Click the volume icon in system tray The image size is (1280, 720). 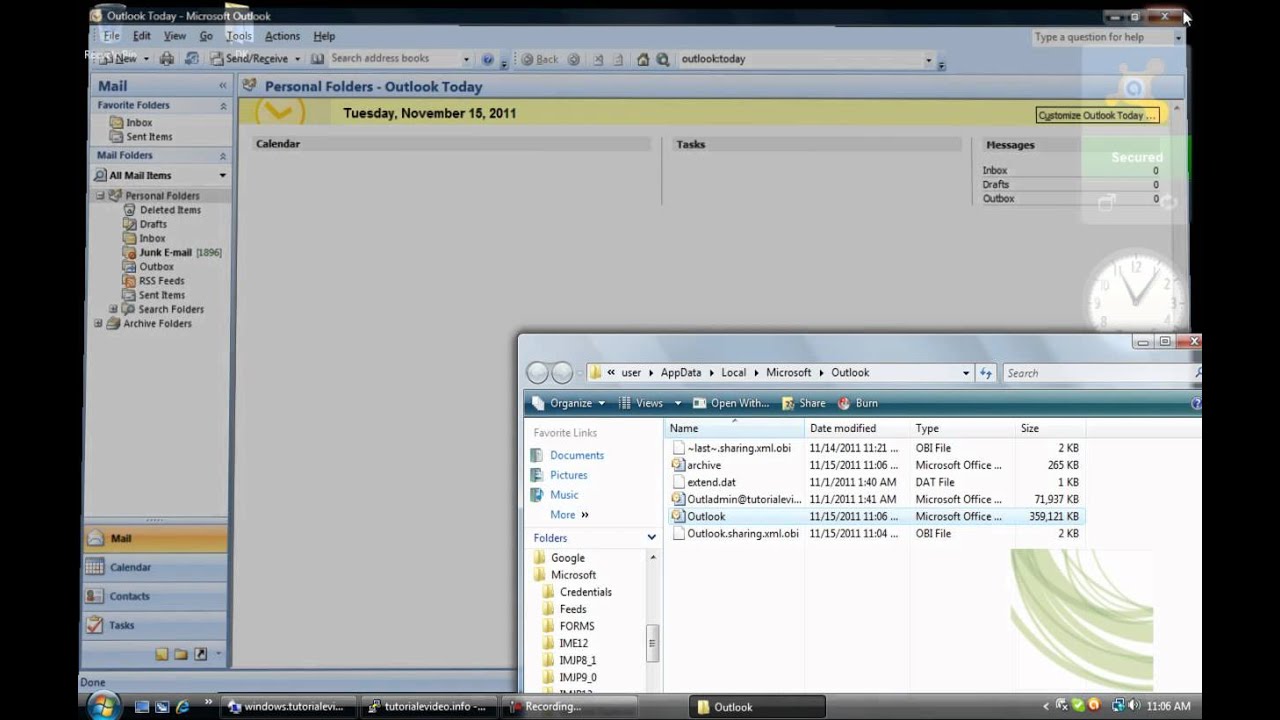coord(1134,706)
